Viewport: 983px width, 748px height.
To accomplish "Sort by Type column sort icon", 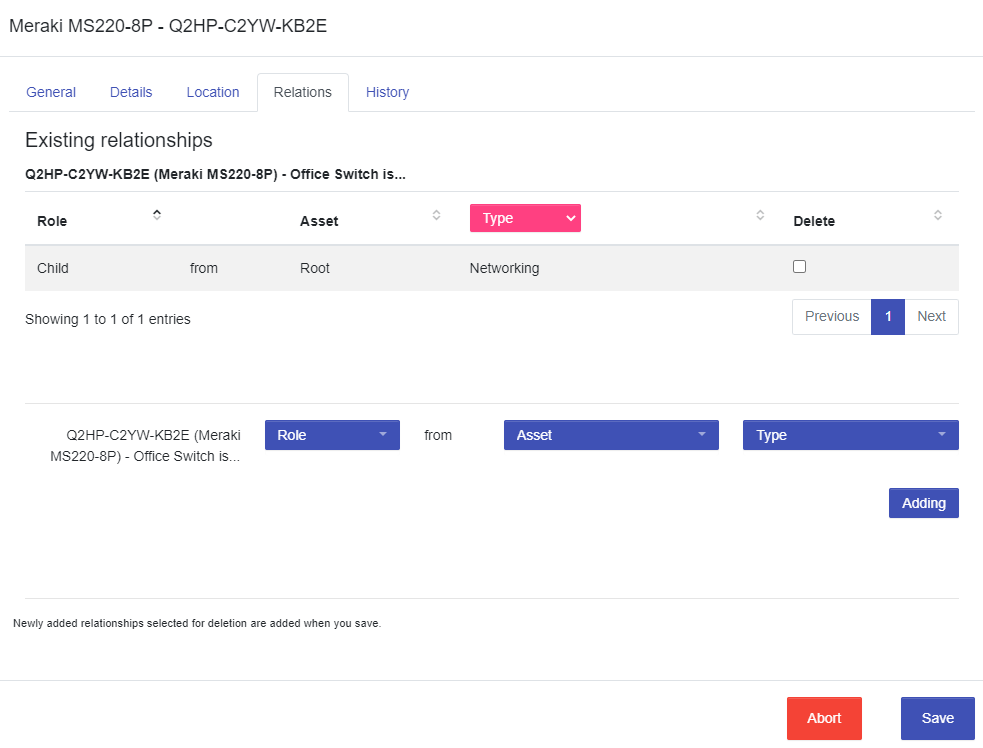I will (x=760, y=215).
